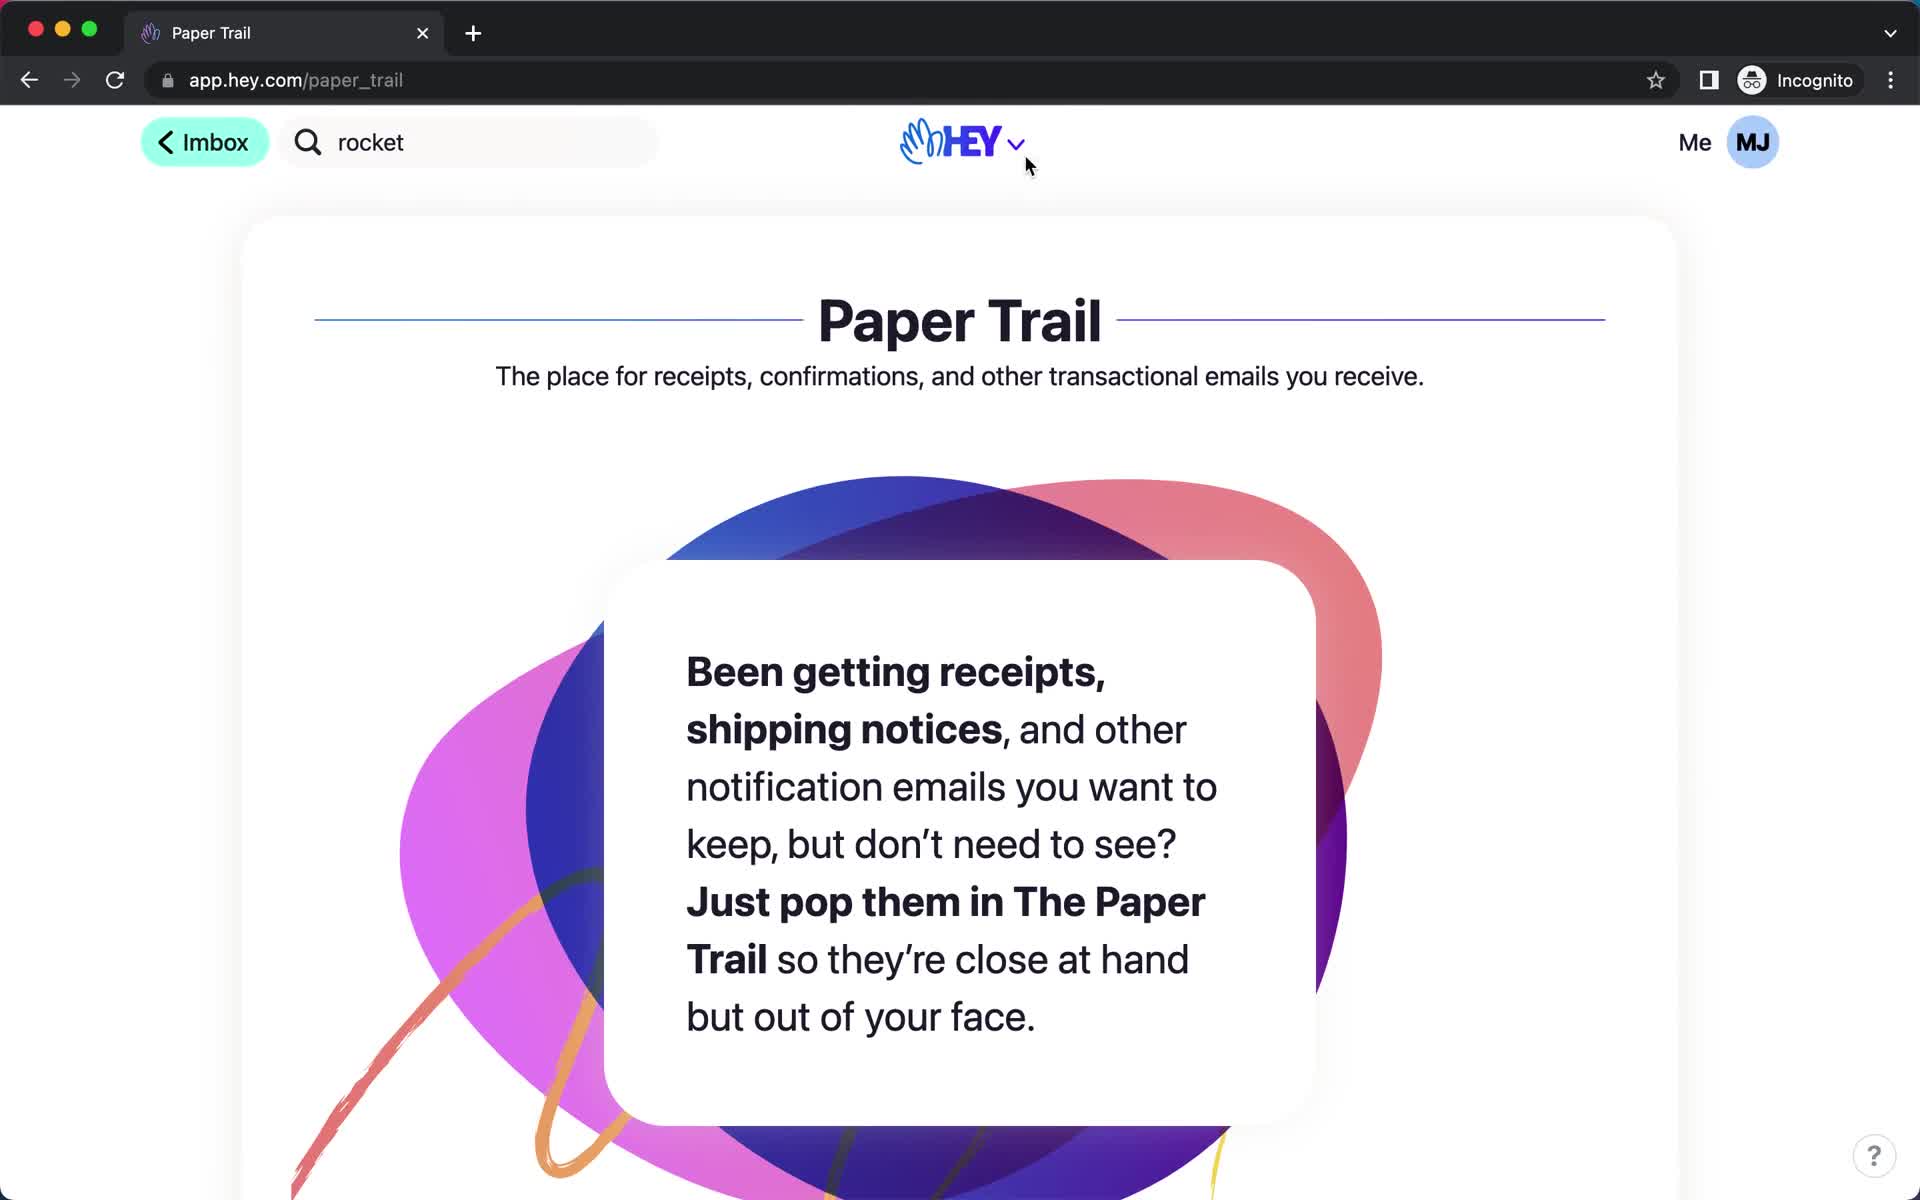Click the search icon
The image size is (1920, 1200).
(x=305, y=142)
